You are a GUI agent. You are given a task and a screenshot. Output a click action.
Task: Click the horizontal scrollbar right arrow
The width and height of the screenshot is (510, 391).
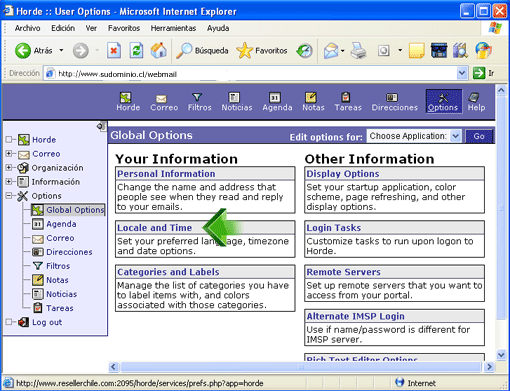coord(489,367)
